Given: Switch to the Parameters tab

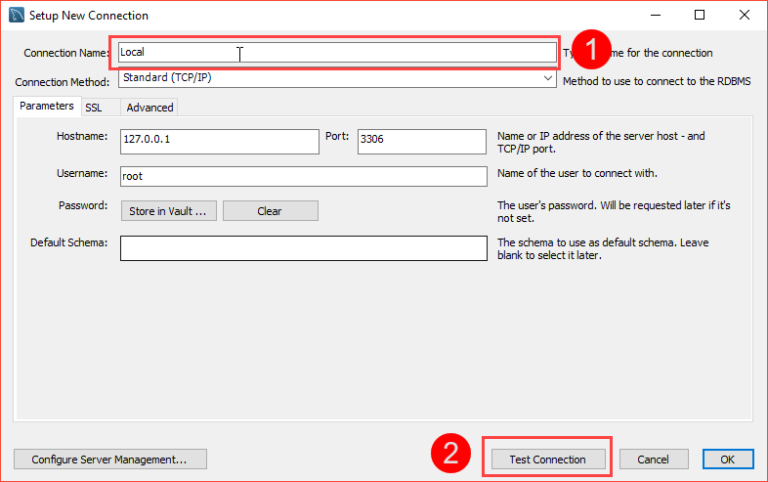Looking at the screenshot, I should tap(47, 106).
